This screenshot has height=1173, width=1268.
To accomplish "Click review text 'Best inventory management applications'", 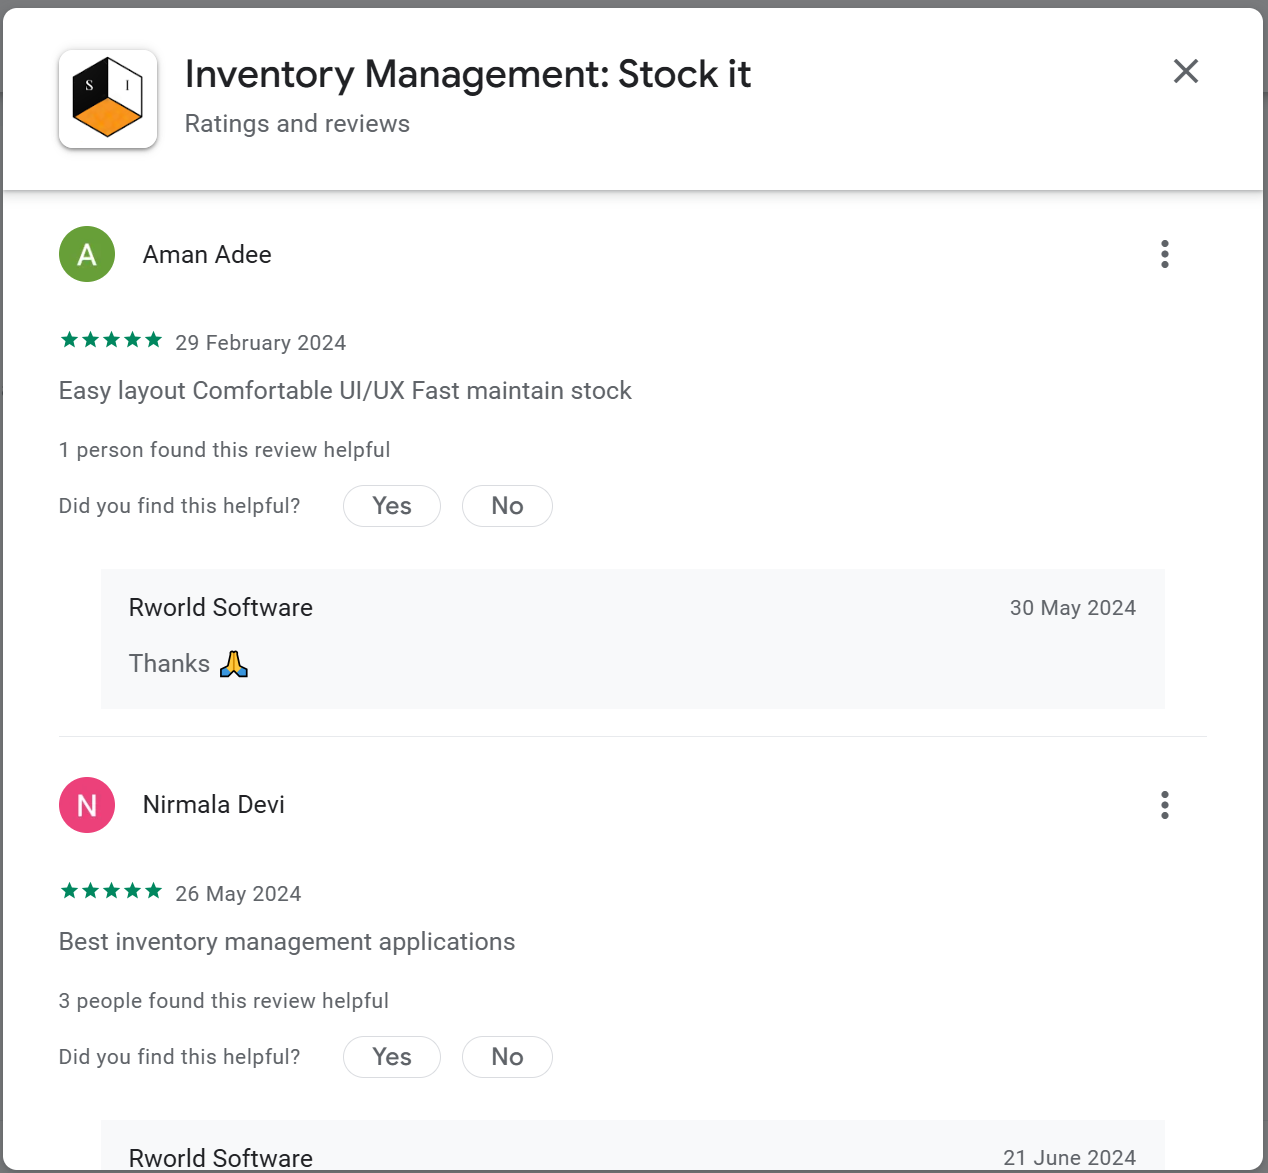I will (x=287, y=942).
